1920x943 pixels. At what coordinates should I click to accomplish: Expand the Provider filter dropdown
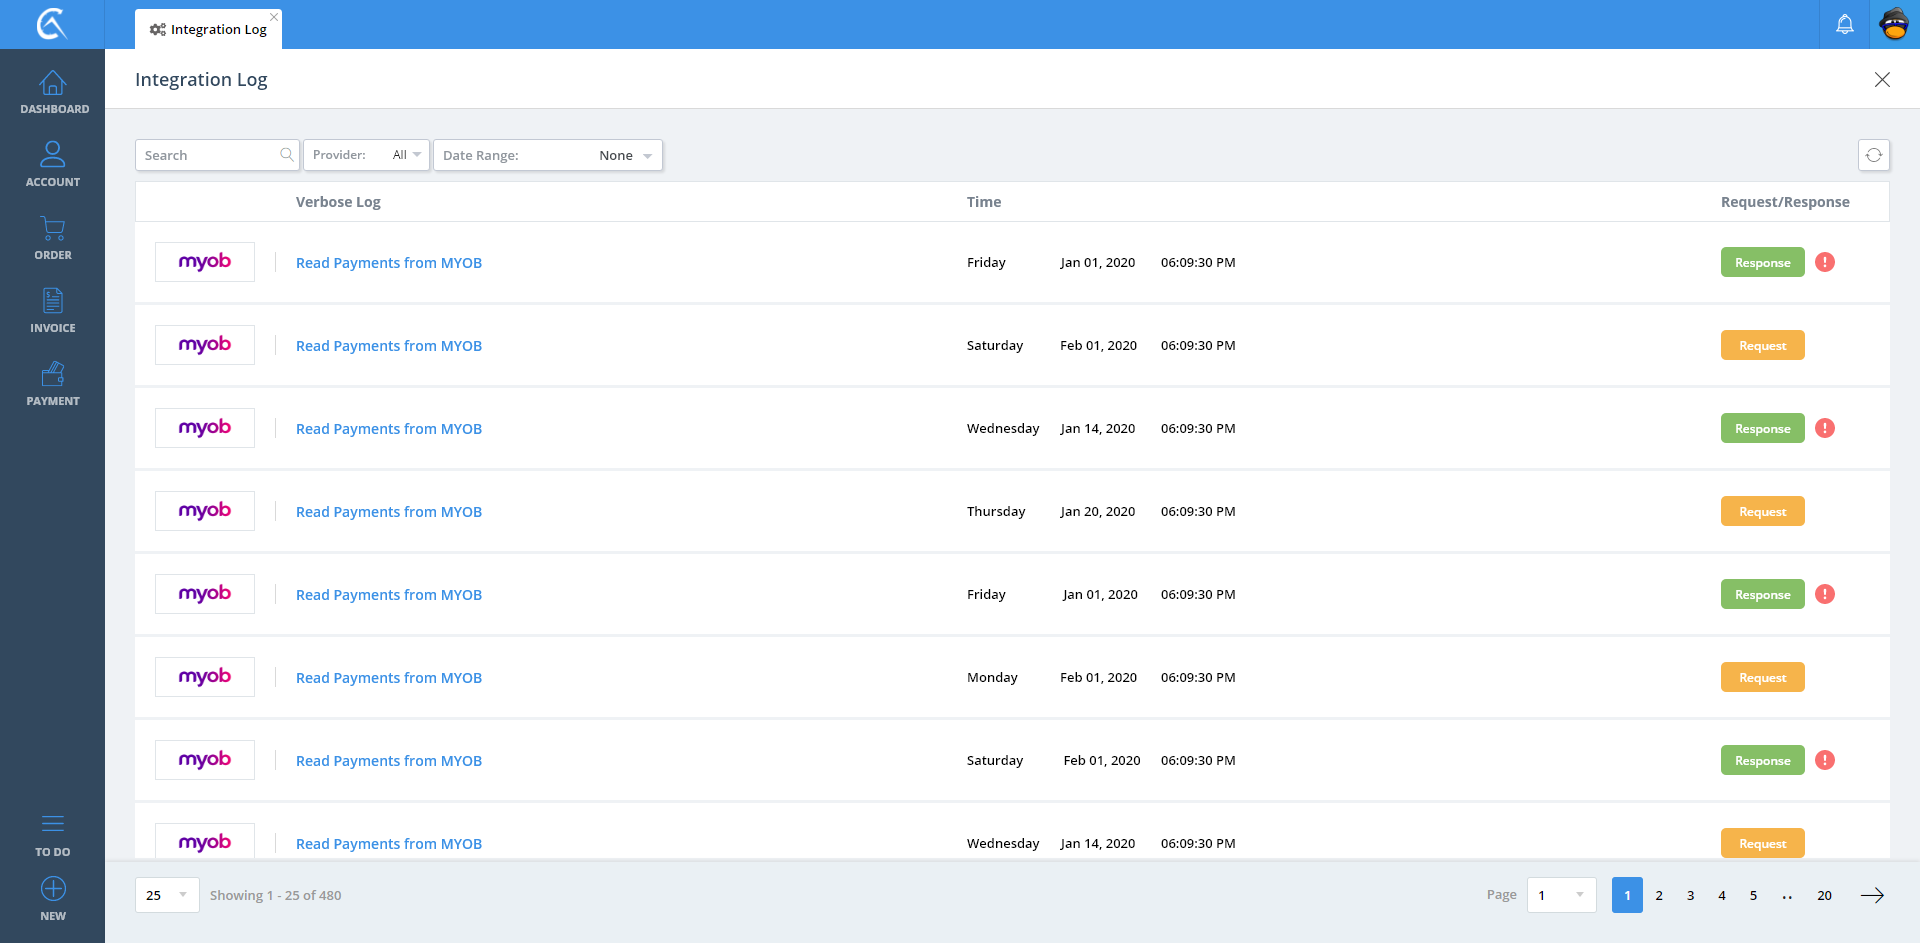tap(366, 155)
